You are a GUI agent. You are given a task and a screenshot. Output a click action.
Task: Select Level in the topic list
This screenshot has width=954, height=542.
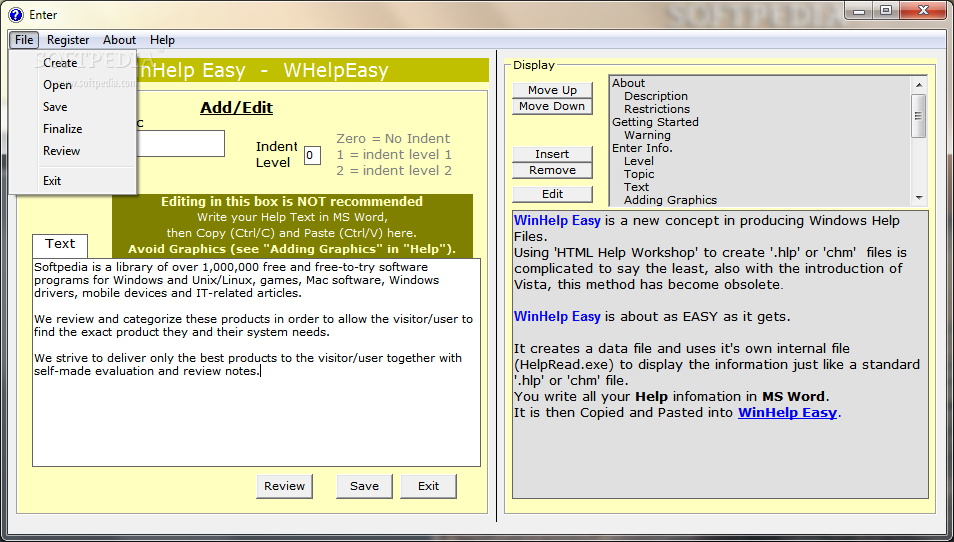639,161
